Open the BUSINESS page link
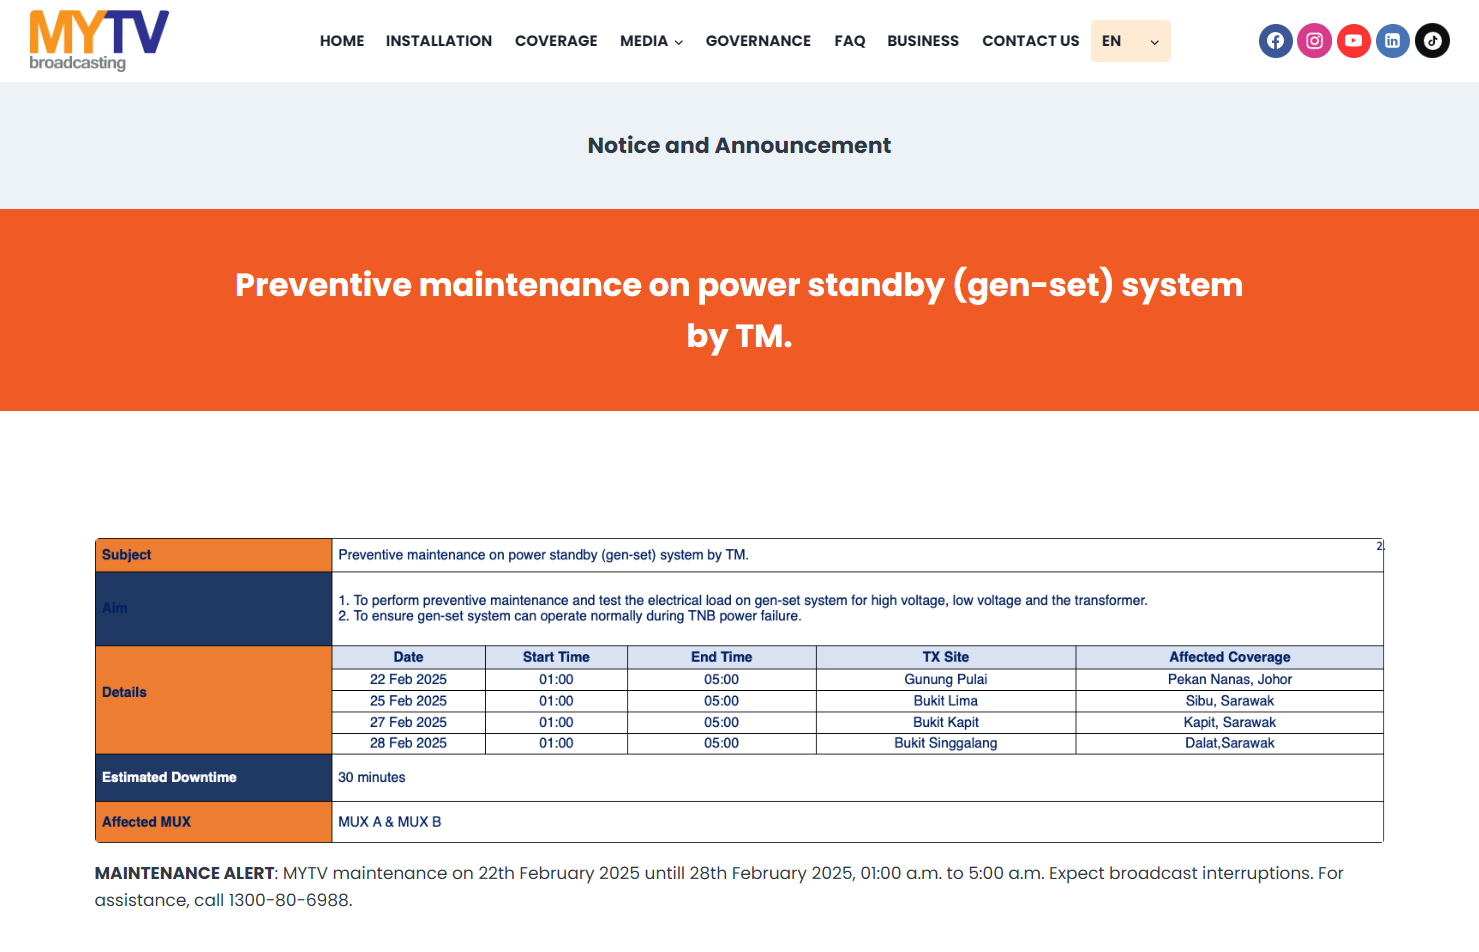The height and width of the screenshot is (952, 1479). coord(922,41)
